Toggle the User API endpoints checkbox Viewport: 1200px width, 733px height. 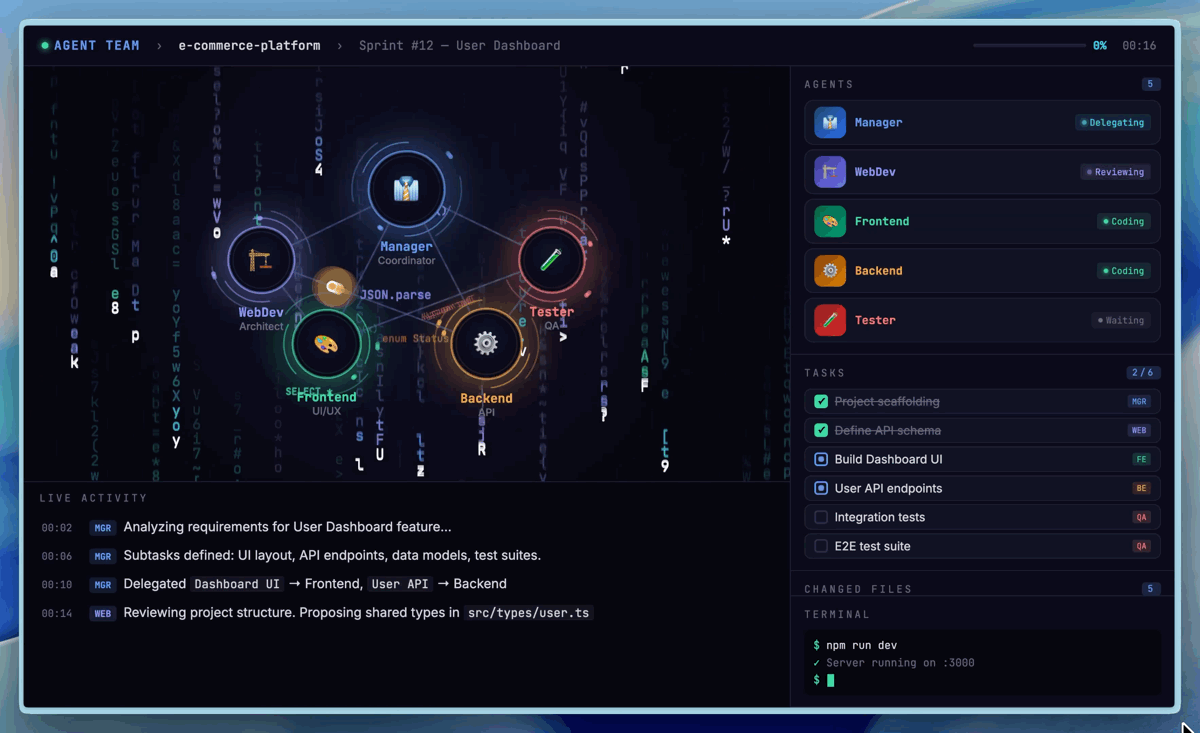click(821, 488)
